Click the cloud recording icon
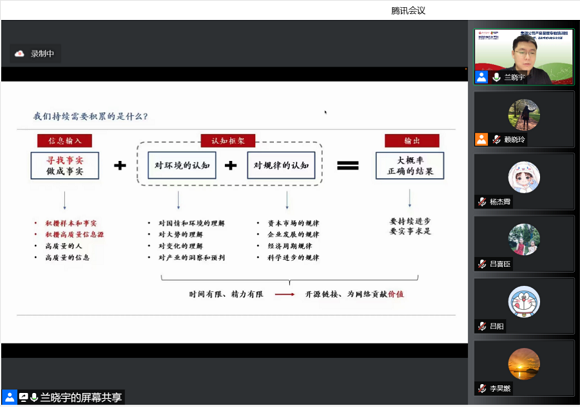This screenshot has height=407, width=580. [x=20, y=54]
